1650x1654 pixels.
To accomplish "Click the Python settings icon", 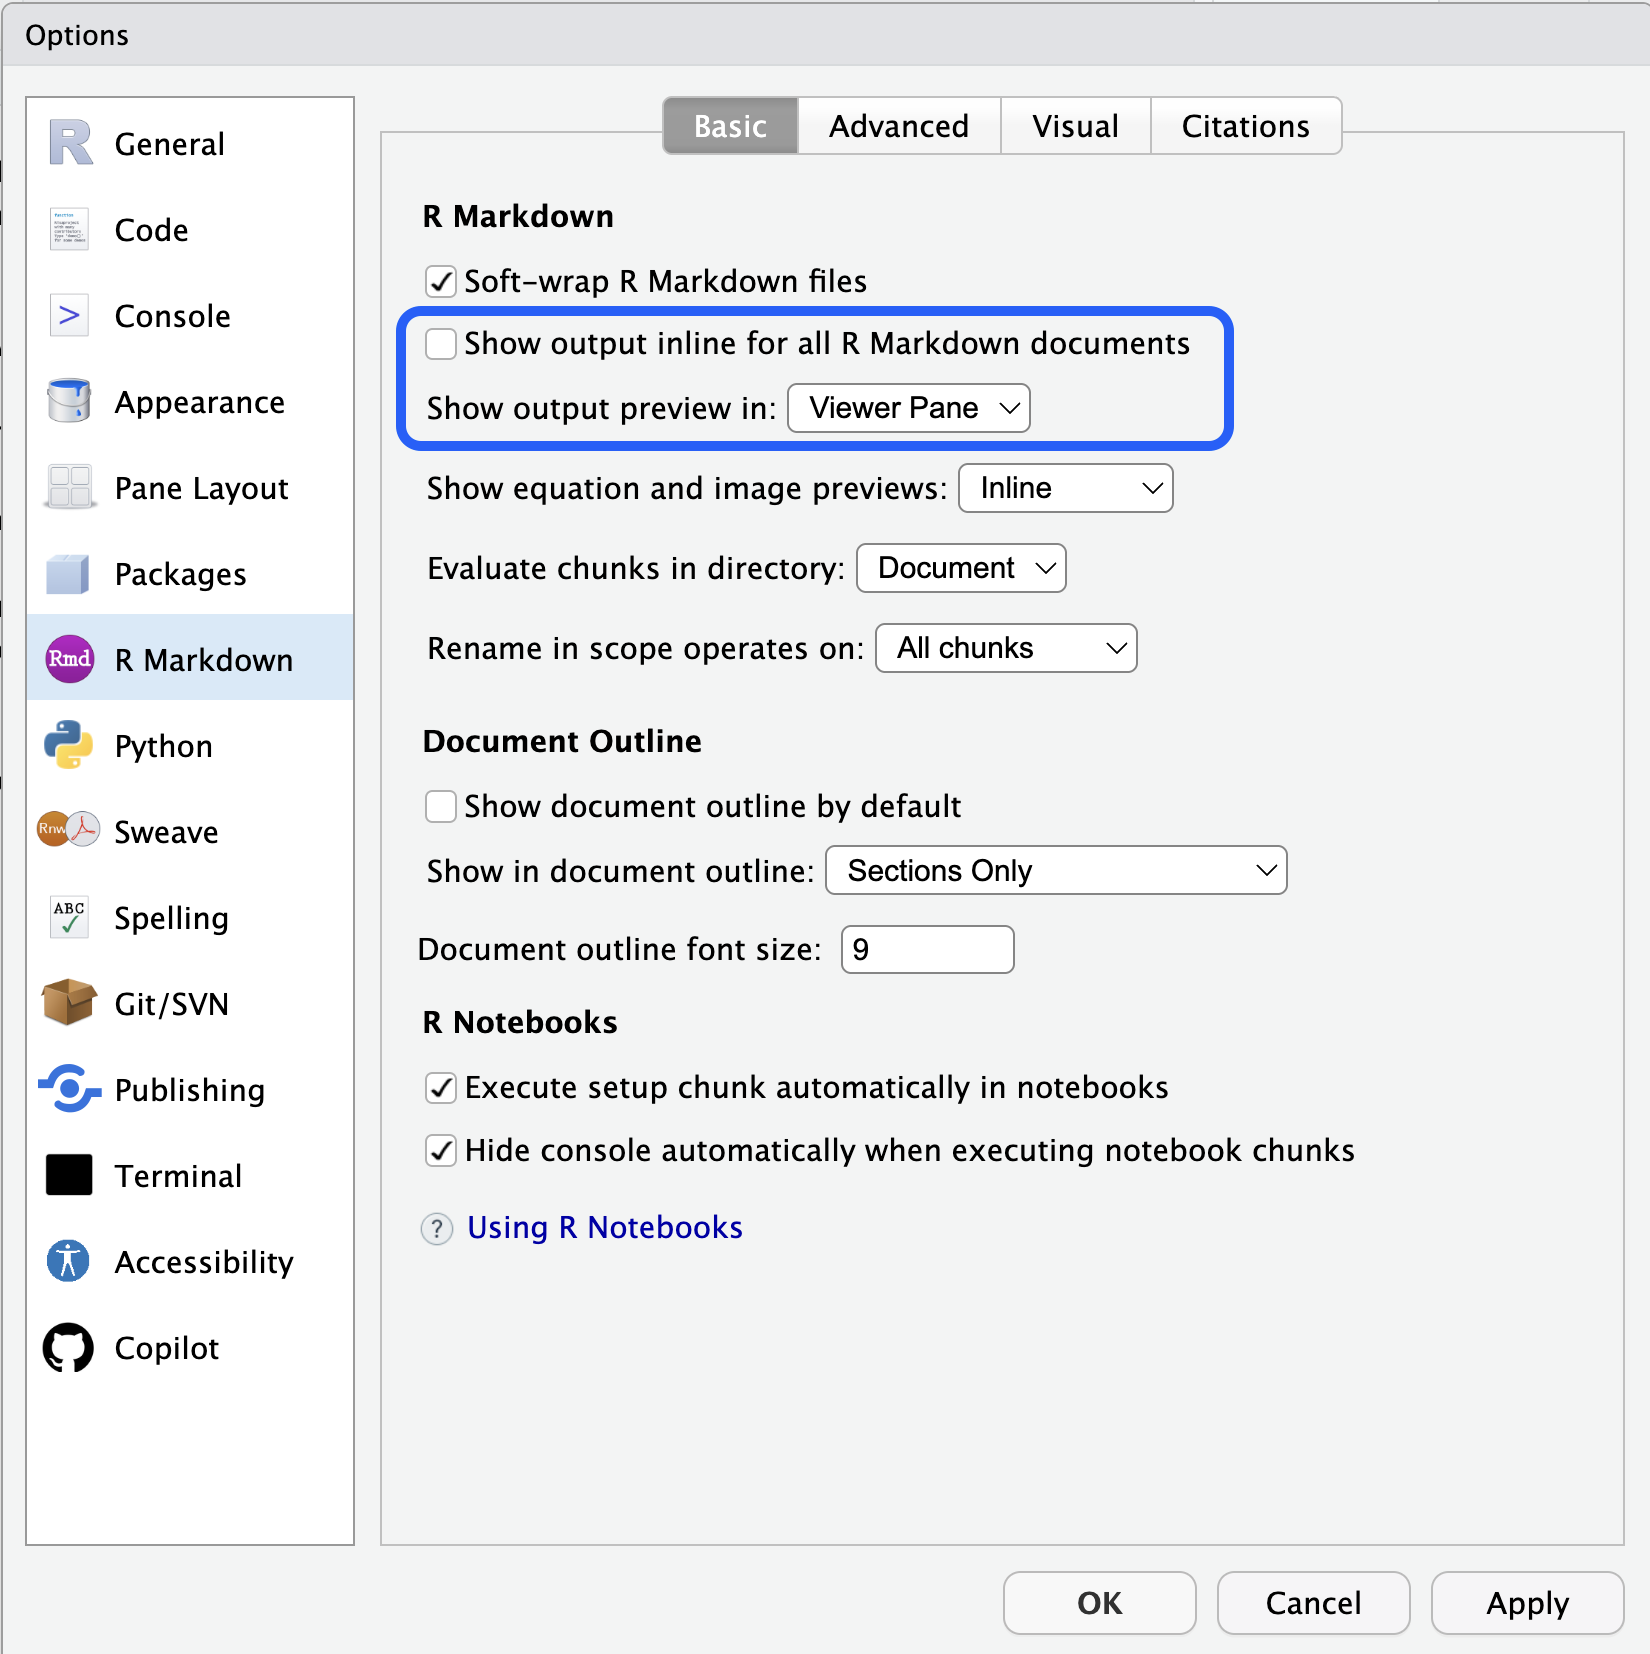I will click(x=68, y=745).
